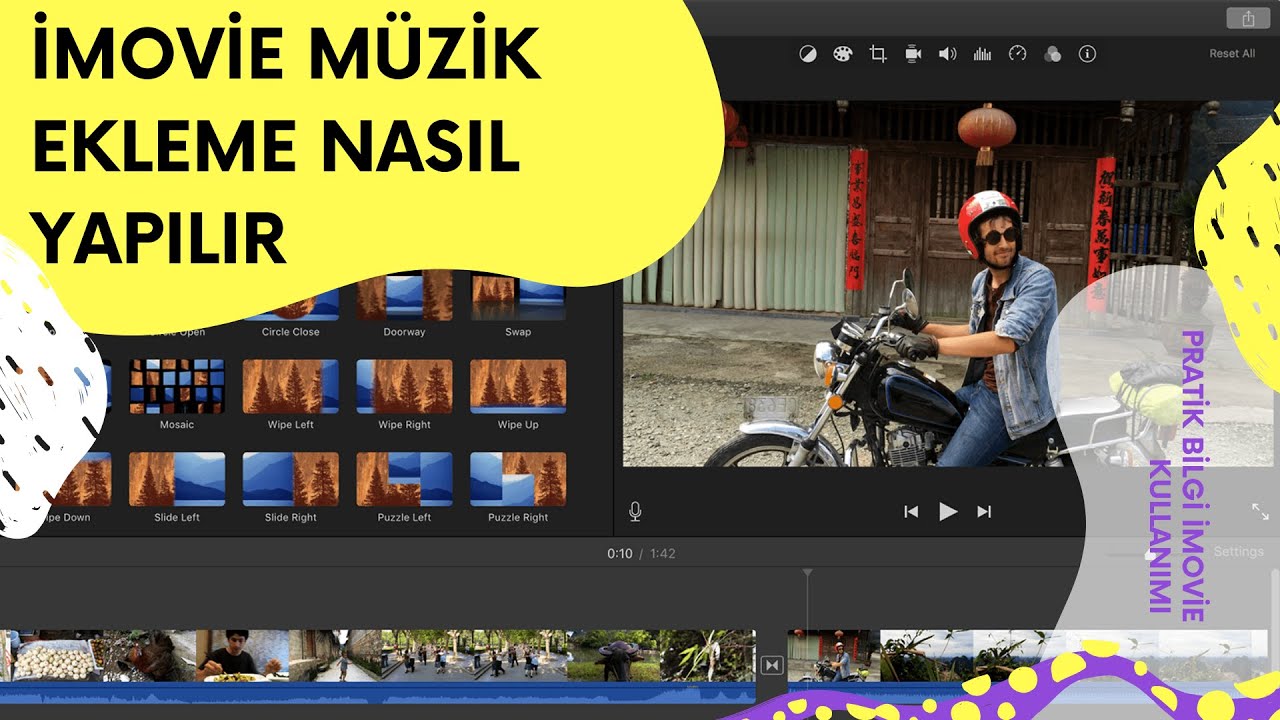Click the voiceover microphone icon

pyautogui.click(x=635, y=512)
